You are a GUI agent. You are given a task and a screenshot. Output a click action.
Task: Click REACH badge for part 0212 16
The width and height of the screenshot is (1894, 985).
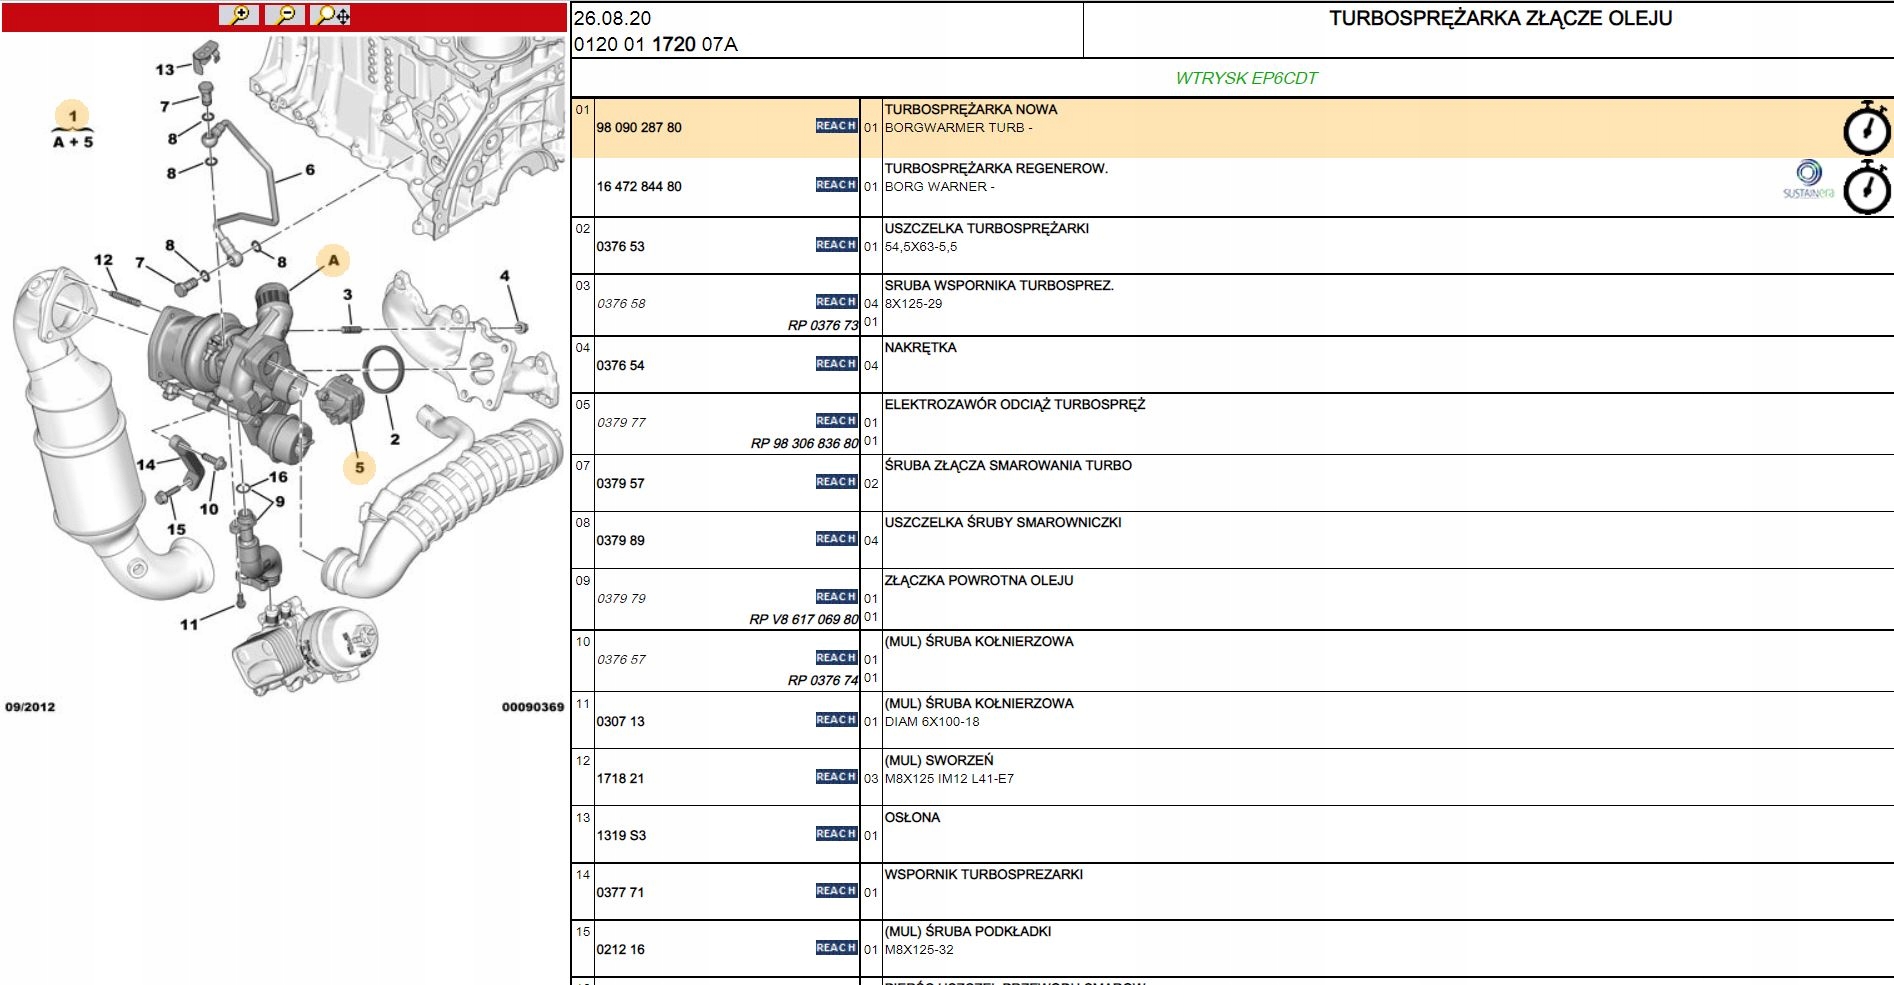[x=836, y=948]
